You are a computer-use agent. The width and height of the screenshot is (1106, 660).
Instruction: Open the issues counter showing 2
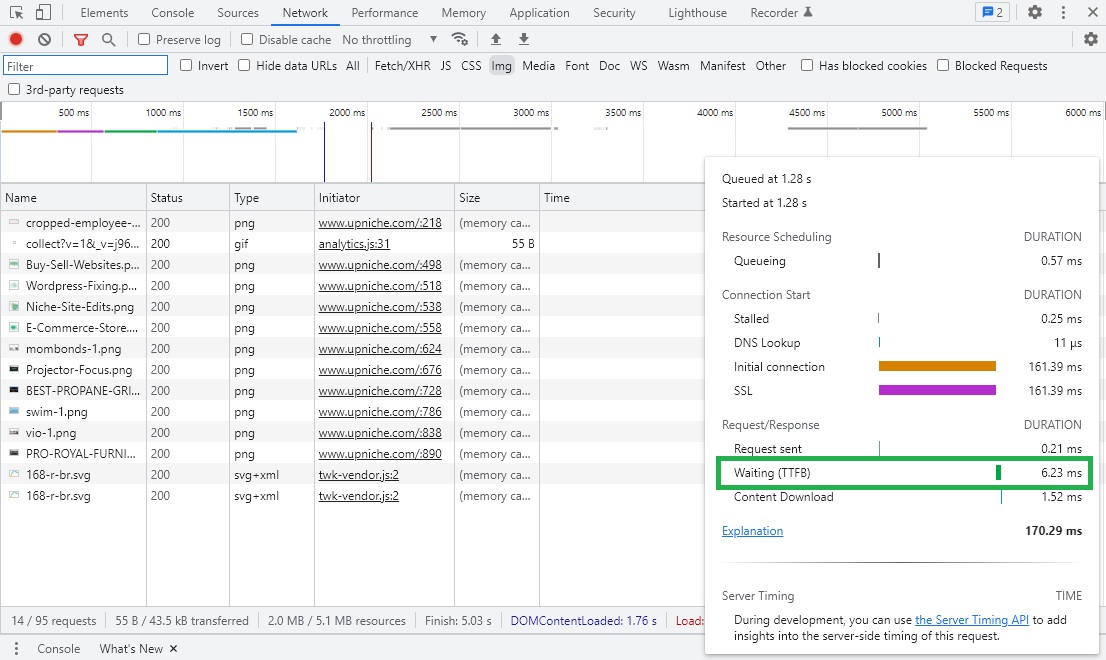point(992,13)
